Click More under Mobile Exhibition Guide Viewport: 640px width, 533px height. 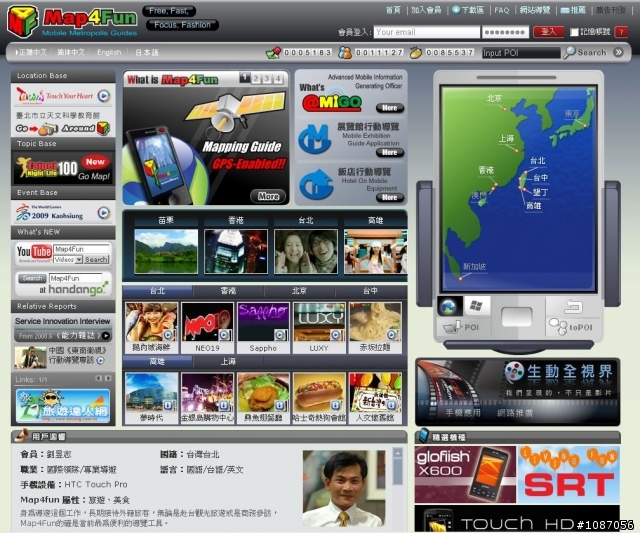[x=390, y=152]
